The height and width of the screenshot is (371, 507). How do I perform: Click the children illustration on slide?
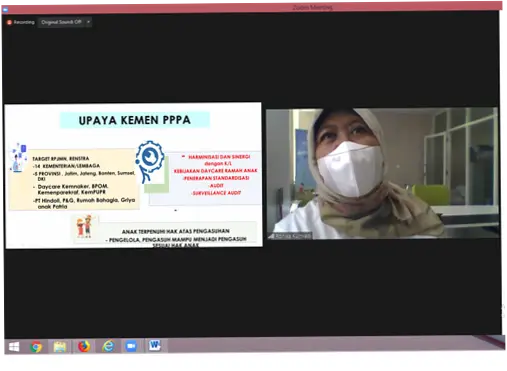click(x=84, y=226)
